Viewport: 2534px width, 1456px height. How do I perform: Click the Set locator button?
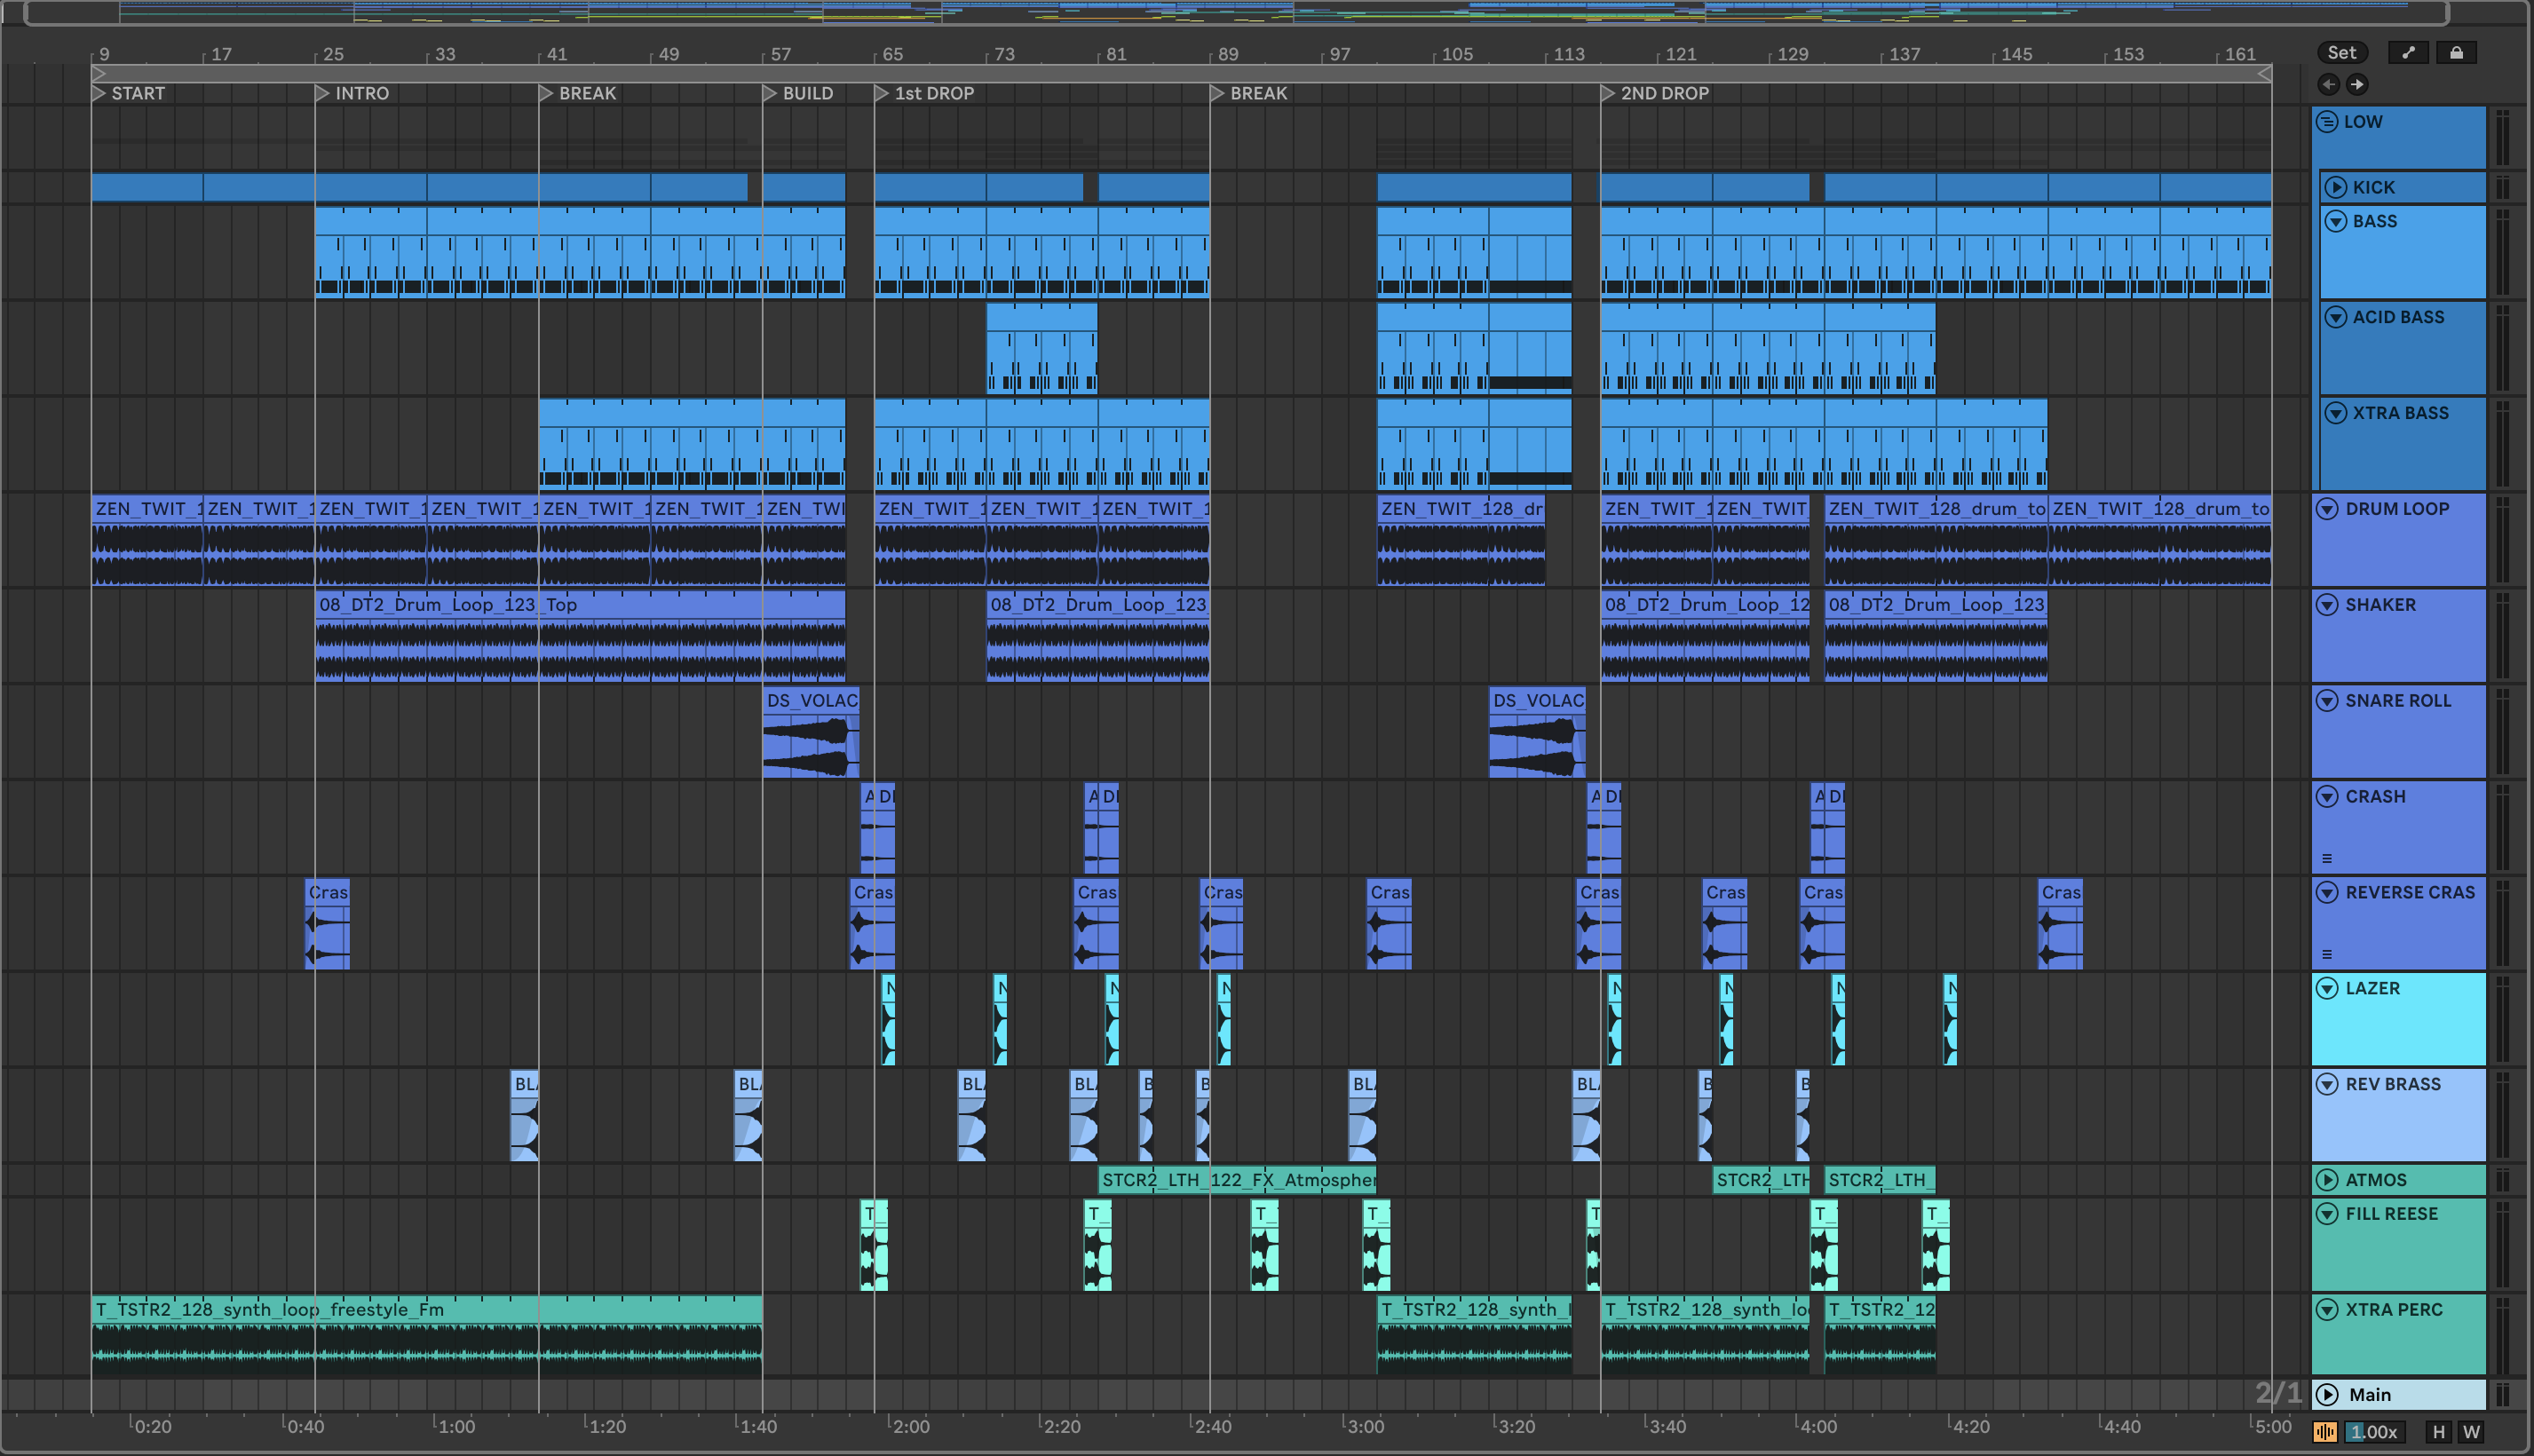(2341, 53)
